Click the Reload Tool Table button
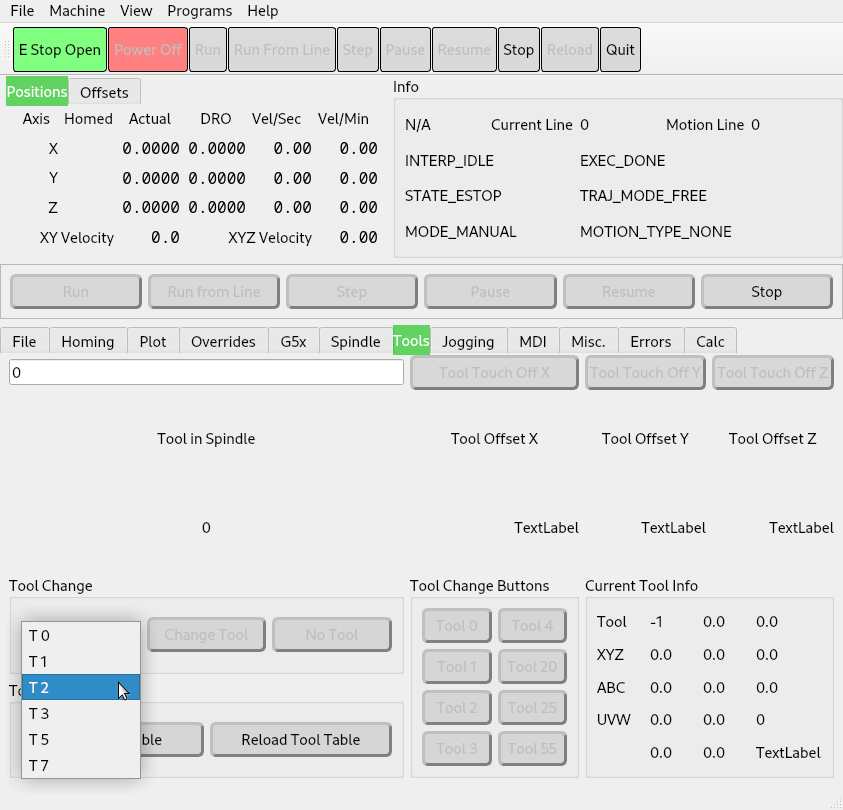 (300, 740)
